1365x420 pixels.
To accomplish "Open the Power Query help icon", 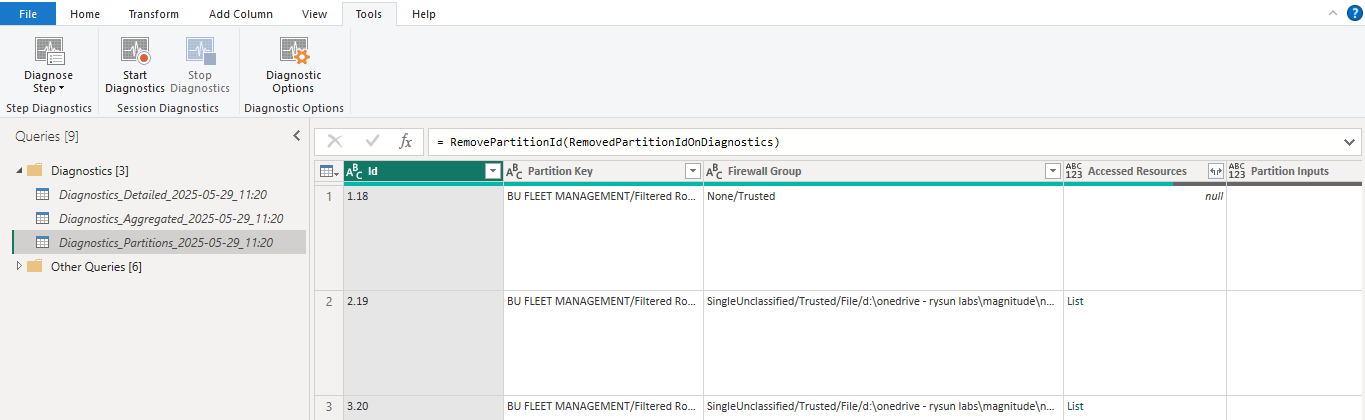I will pos(1355,13).
